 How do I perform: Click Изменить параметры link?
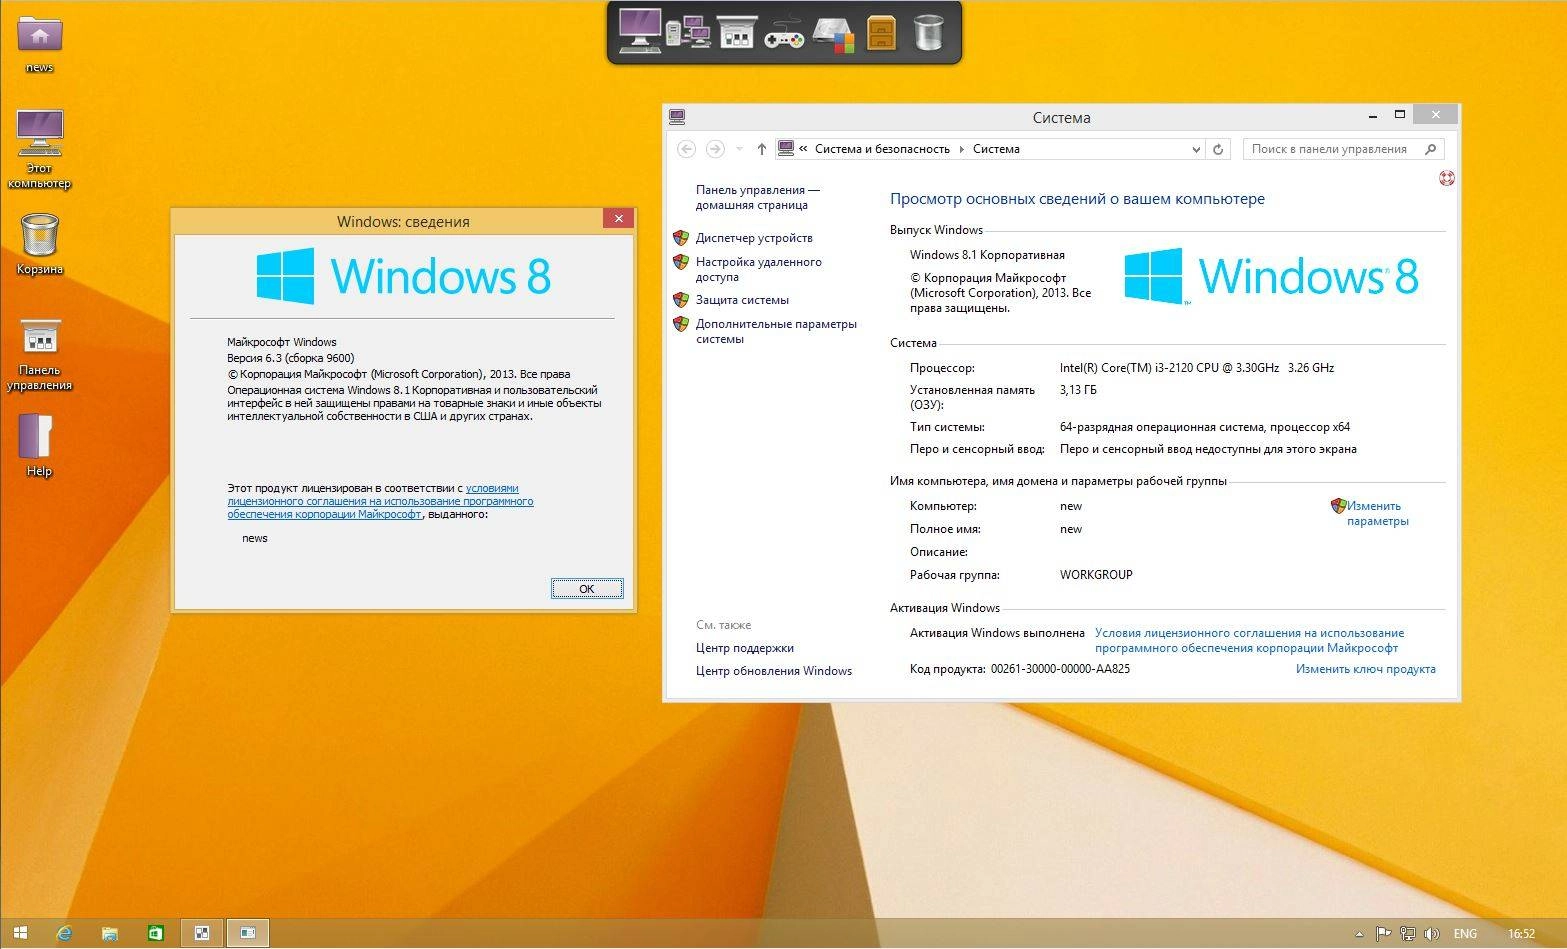pos(1376,513)
